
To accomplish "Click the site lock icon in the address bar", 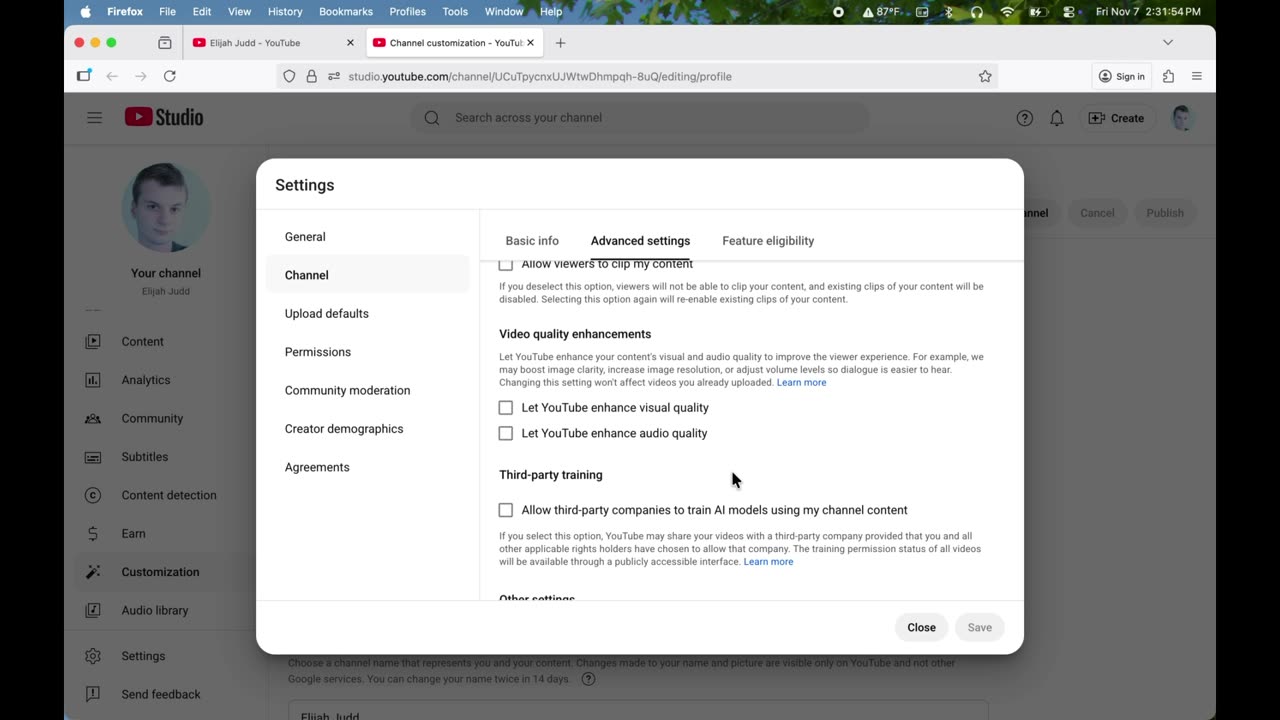I will coord(311,76).
